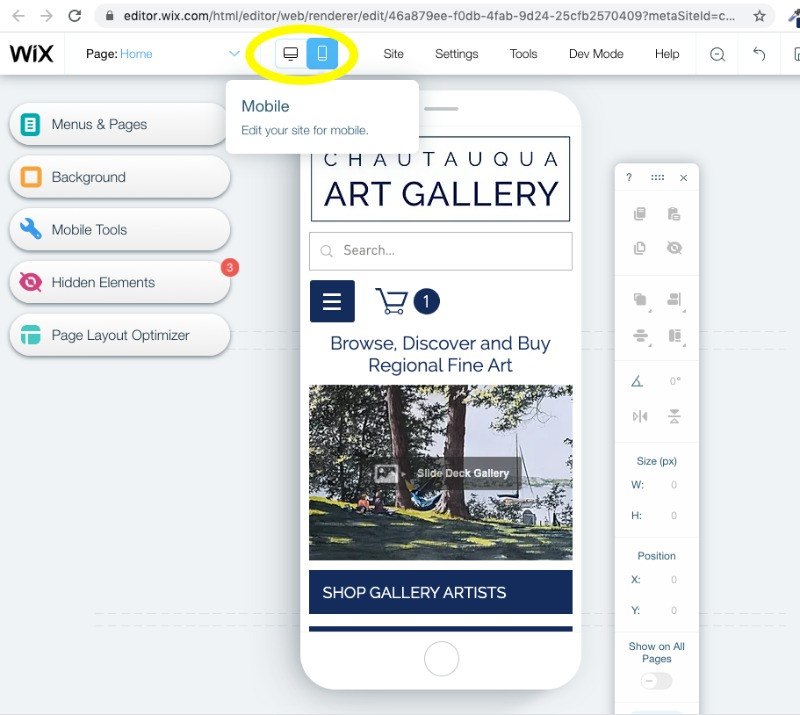The height and width of the screenshot is (715, 800).
Task: Open the Site menu
Action: [393, 54]
